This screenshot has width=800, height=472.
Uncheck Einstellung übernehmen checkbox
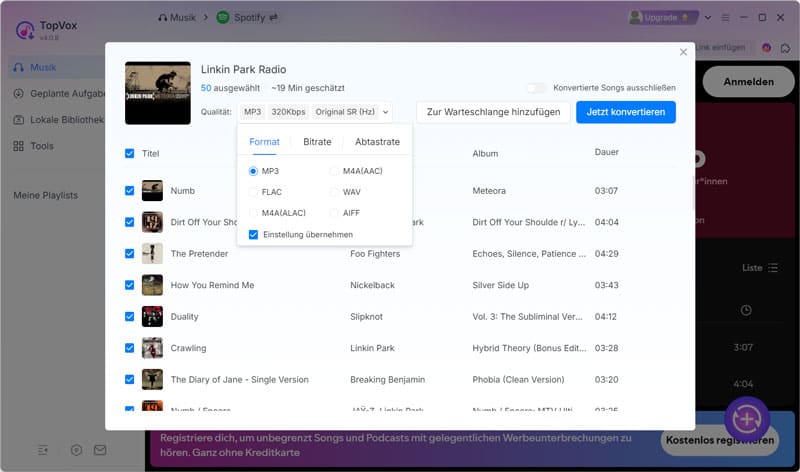(253, 235)
